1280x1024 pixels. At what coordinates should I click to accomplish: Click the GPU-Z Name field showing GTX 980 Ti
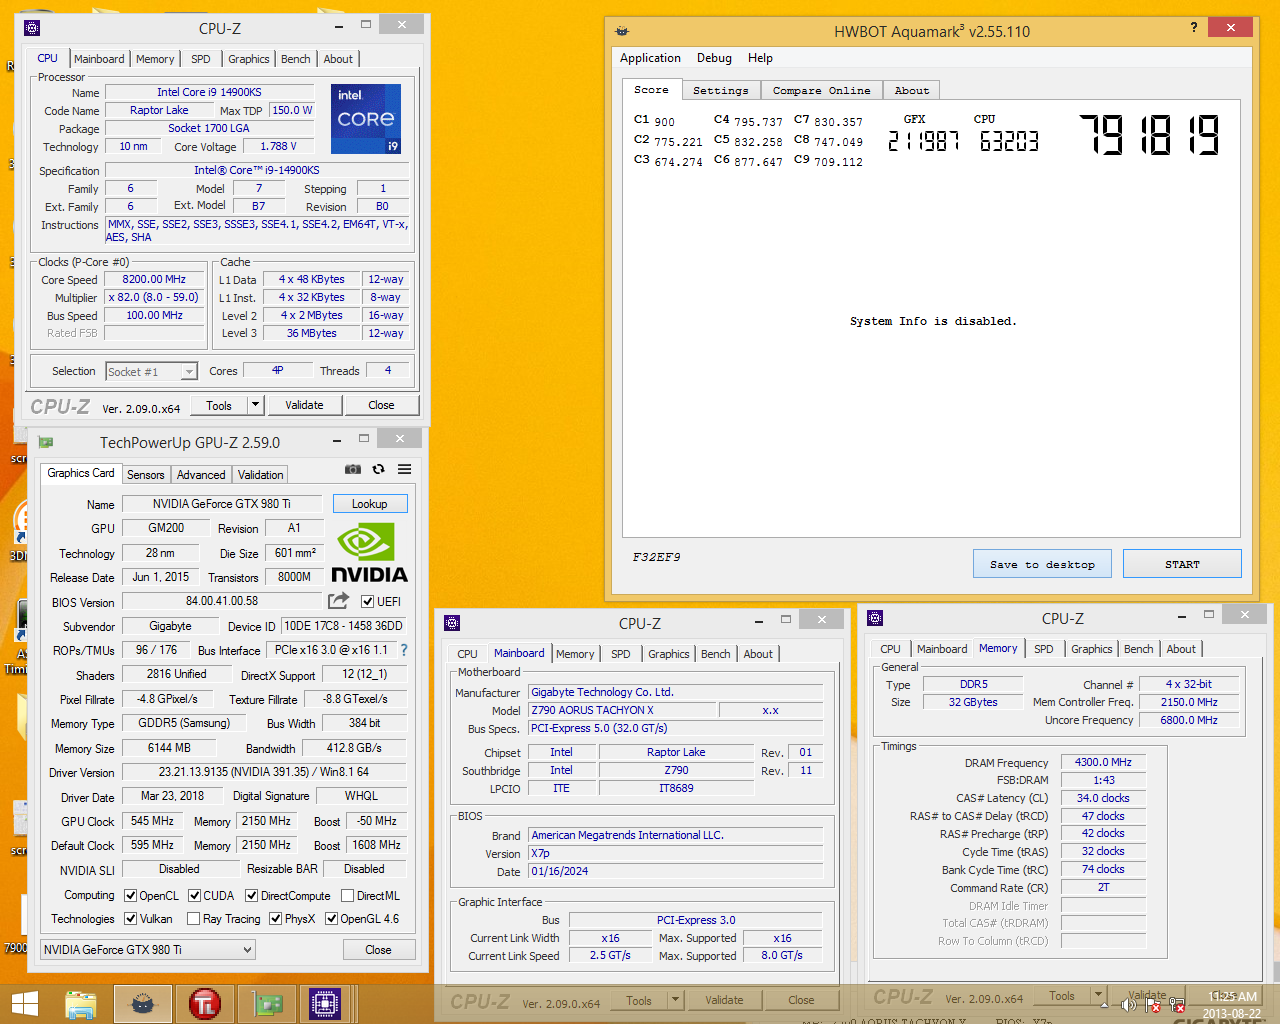point(222,504)
